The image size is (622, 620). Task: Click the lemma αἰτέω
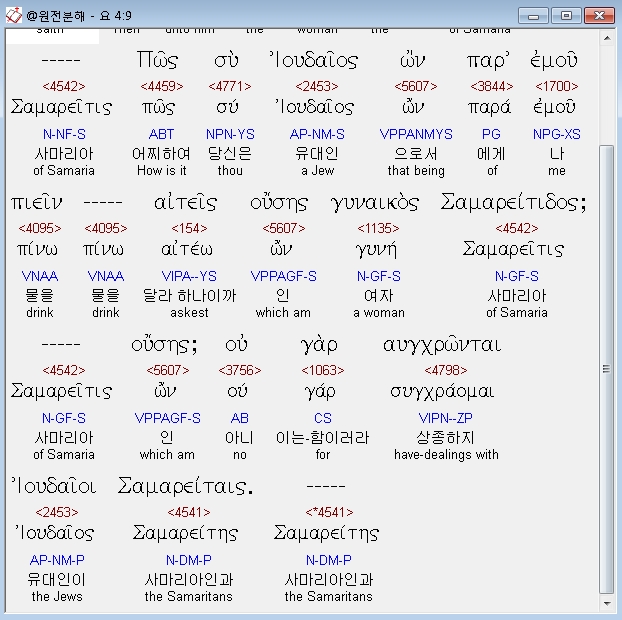tap(187, 249)
